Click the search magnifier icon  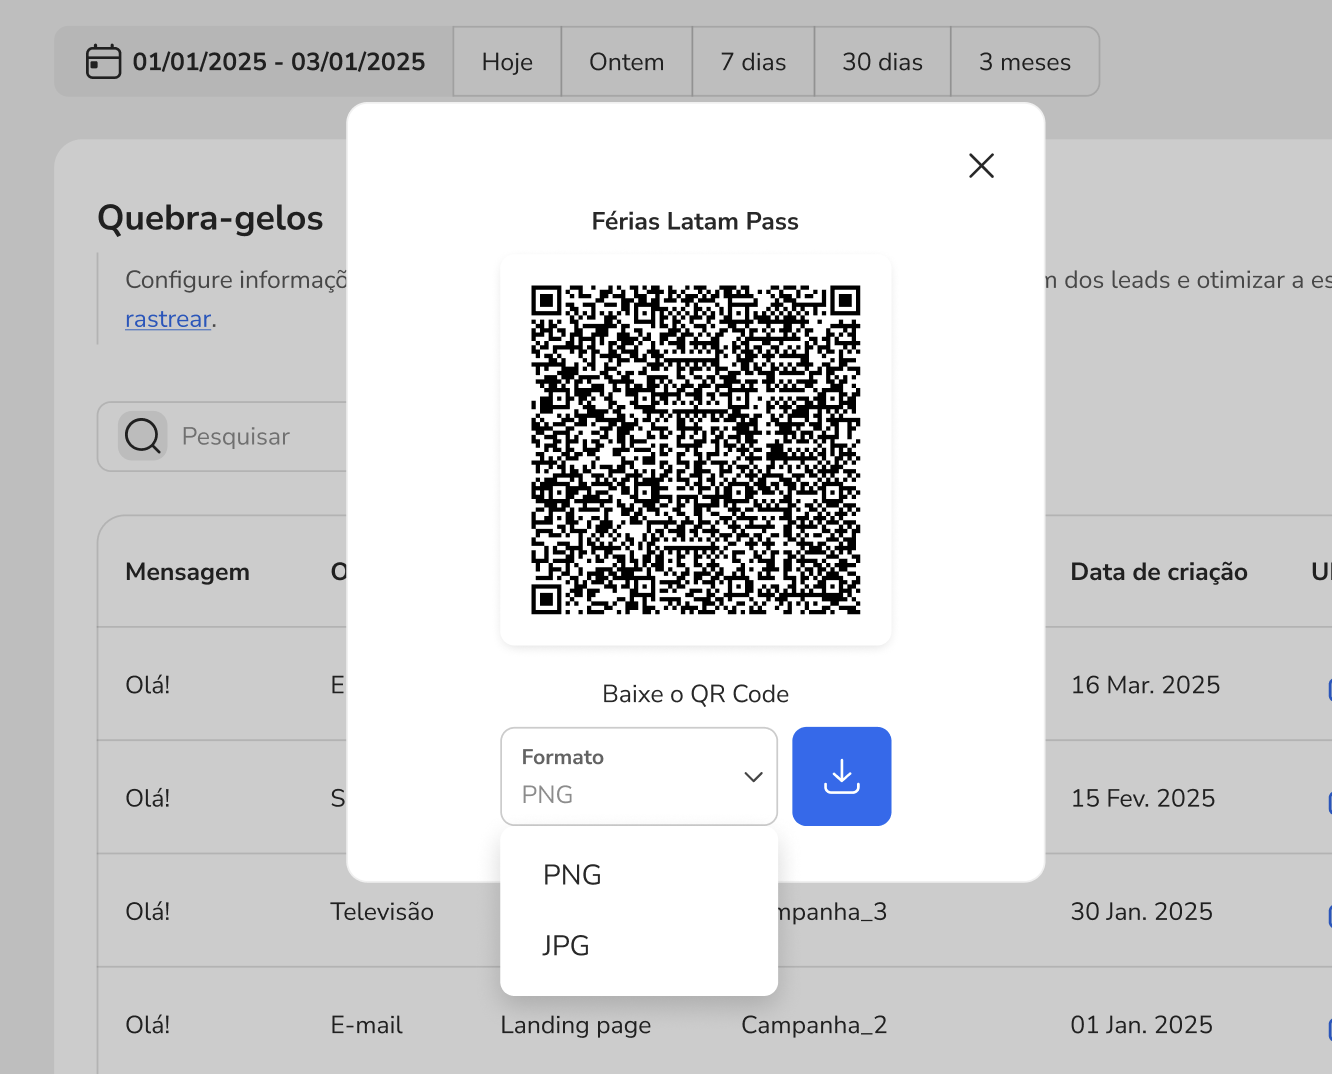pos(143,436)
